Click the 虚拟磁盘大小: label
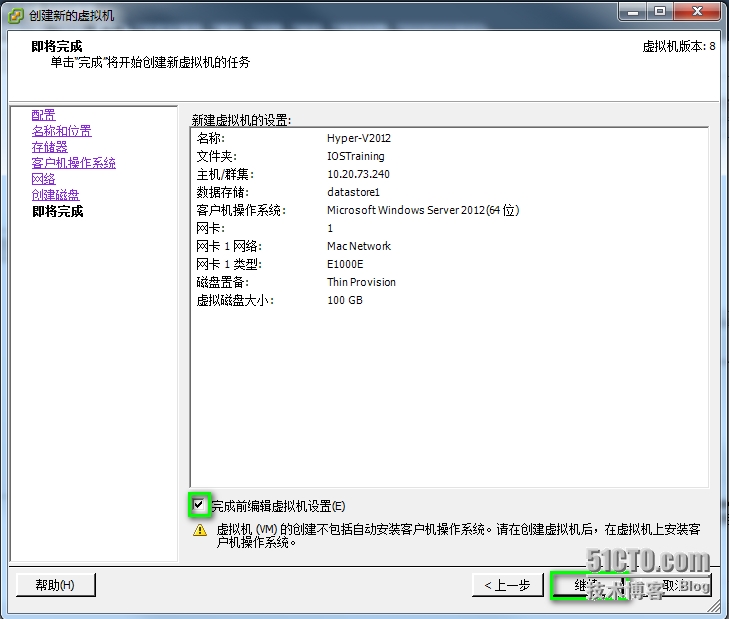Viewport: 729px width, 619px height. point(235,300)
